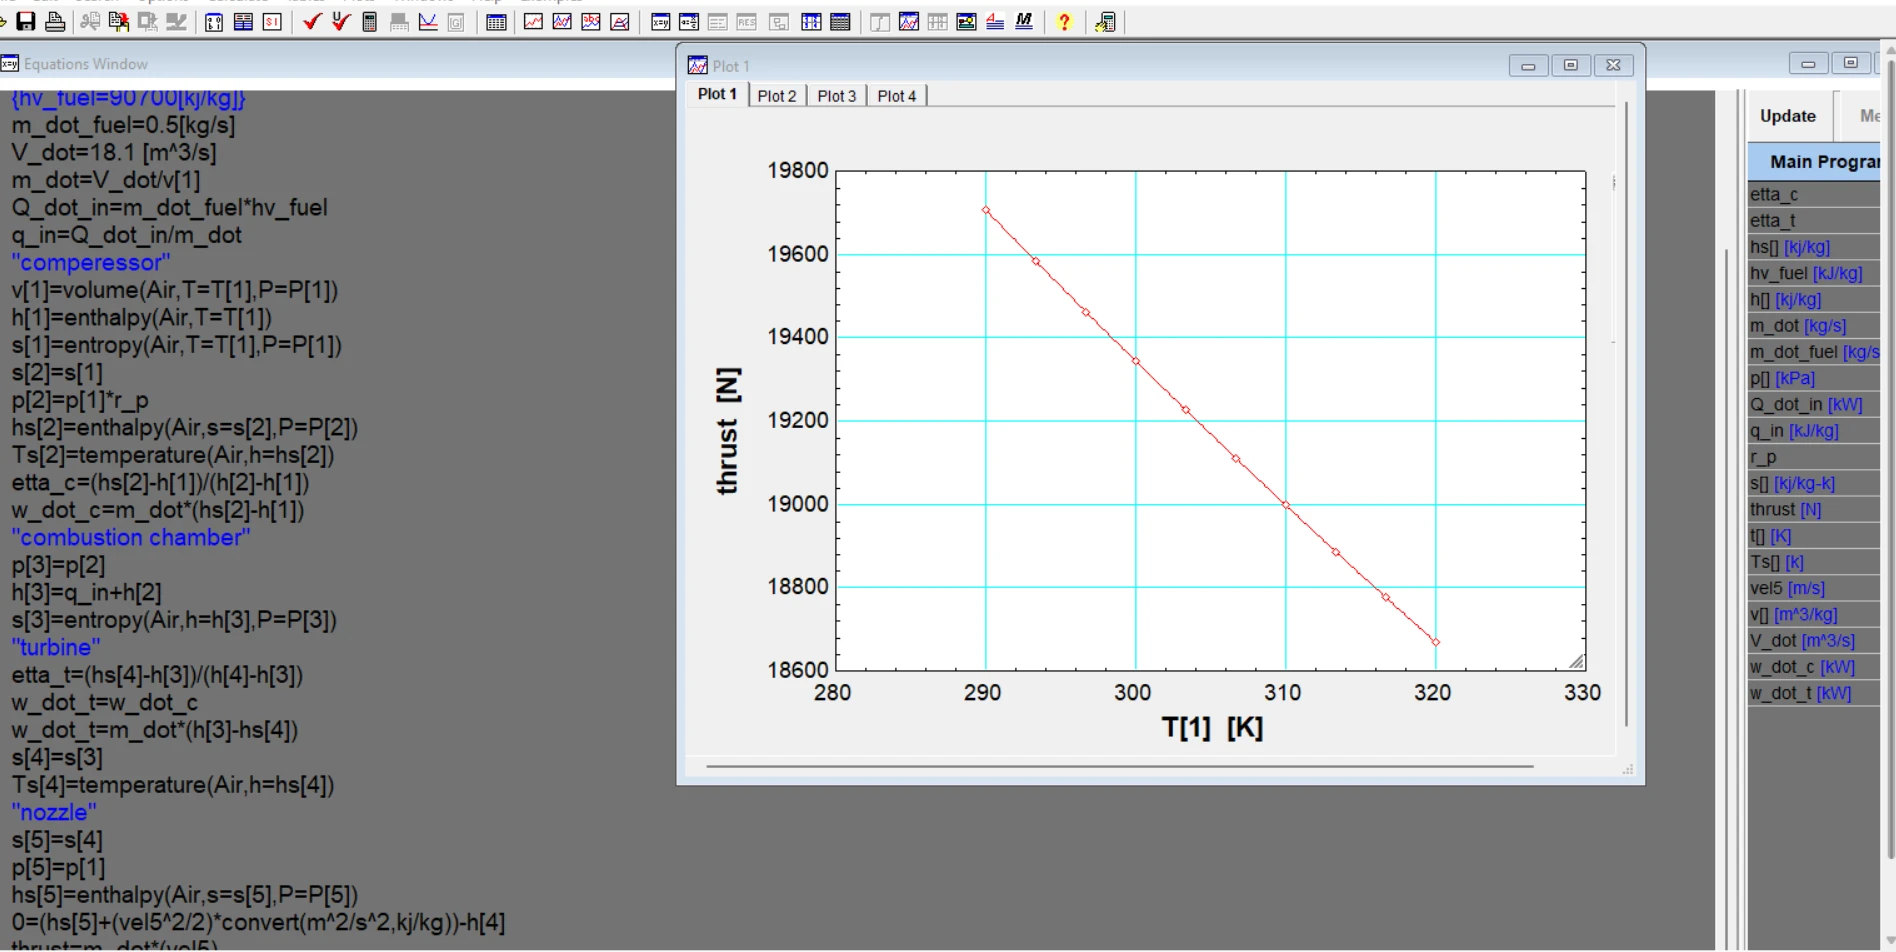Screen dimensions: 1896x952
Task: Click the New Plot Window icon
Action: (534, 21)
